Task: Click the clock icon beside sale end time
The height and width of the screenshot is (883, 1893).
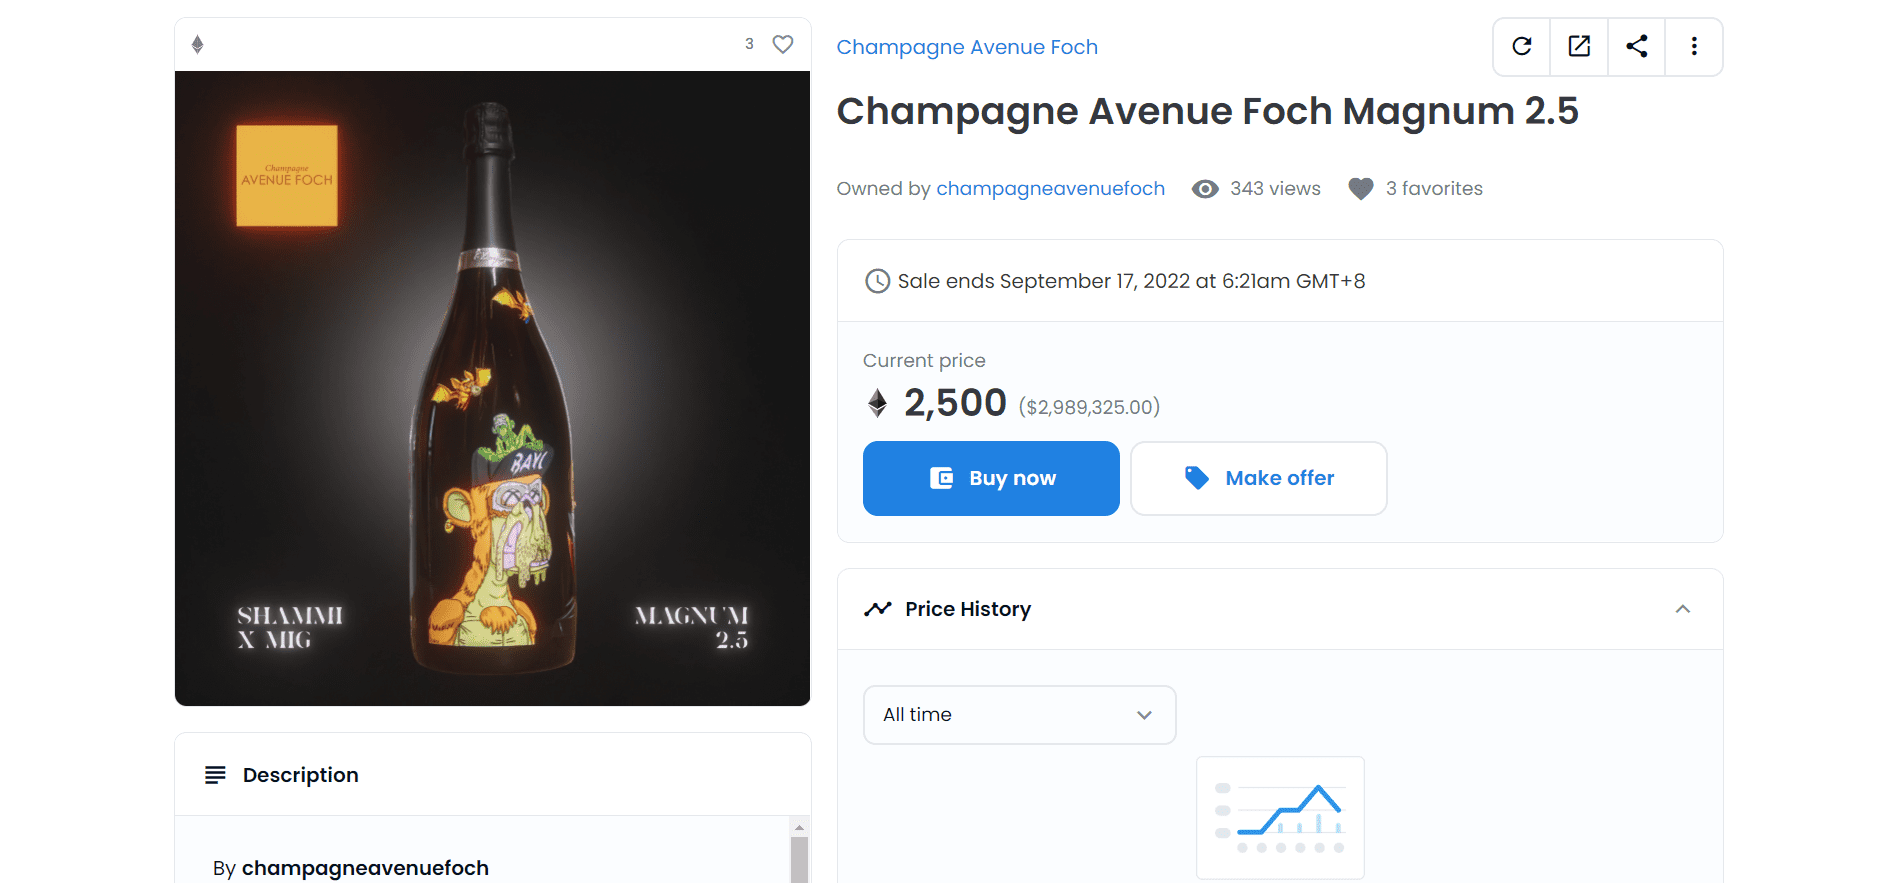Action: coord(877,281)
